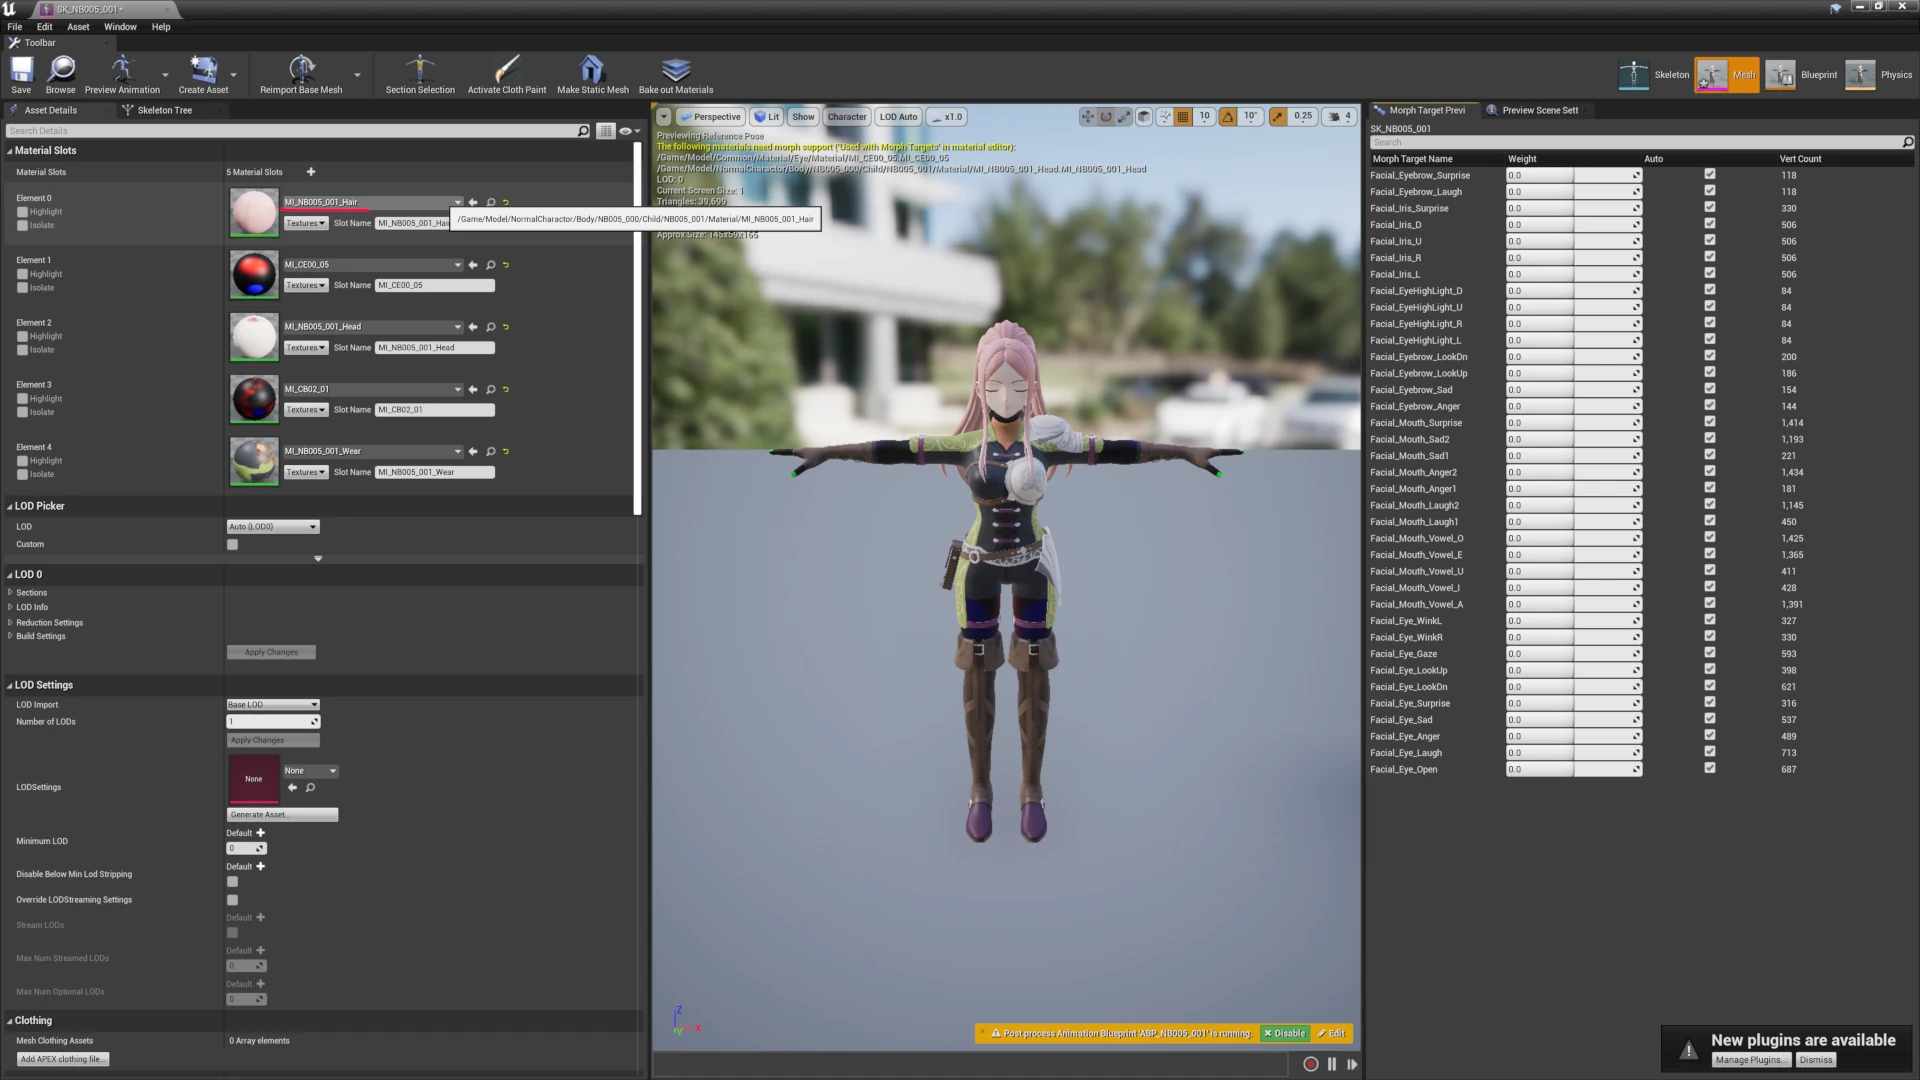1920x1080 pixels.
Task: Switch to Blueprint editor mode
Action: coord(1801,75)
